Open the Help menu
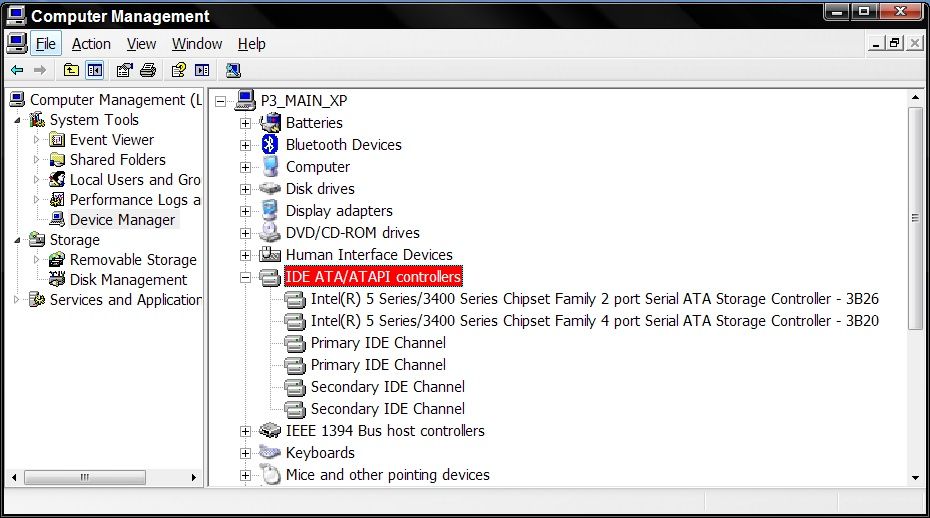 [x=251, y=44]
